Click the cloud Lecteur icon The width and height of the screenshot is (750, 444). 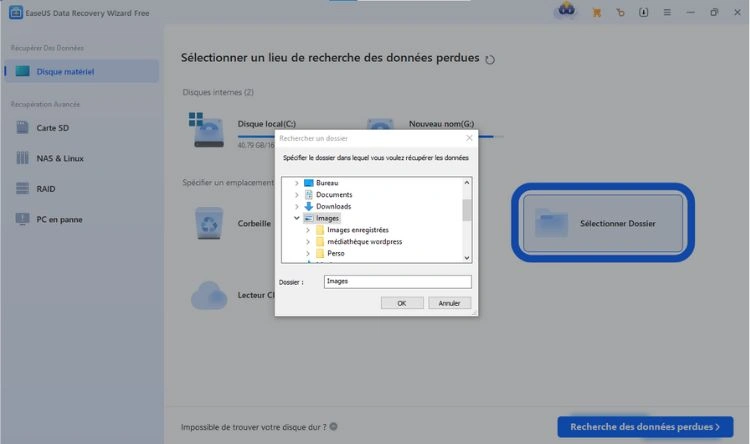coord(209,295)
